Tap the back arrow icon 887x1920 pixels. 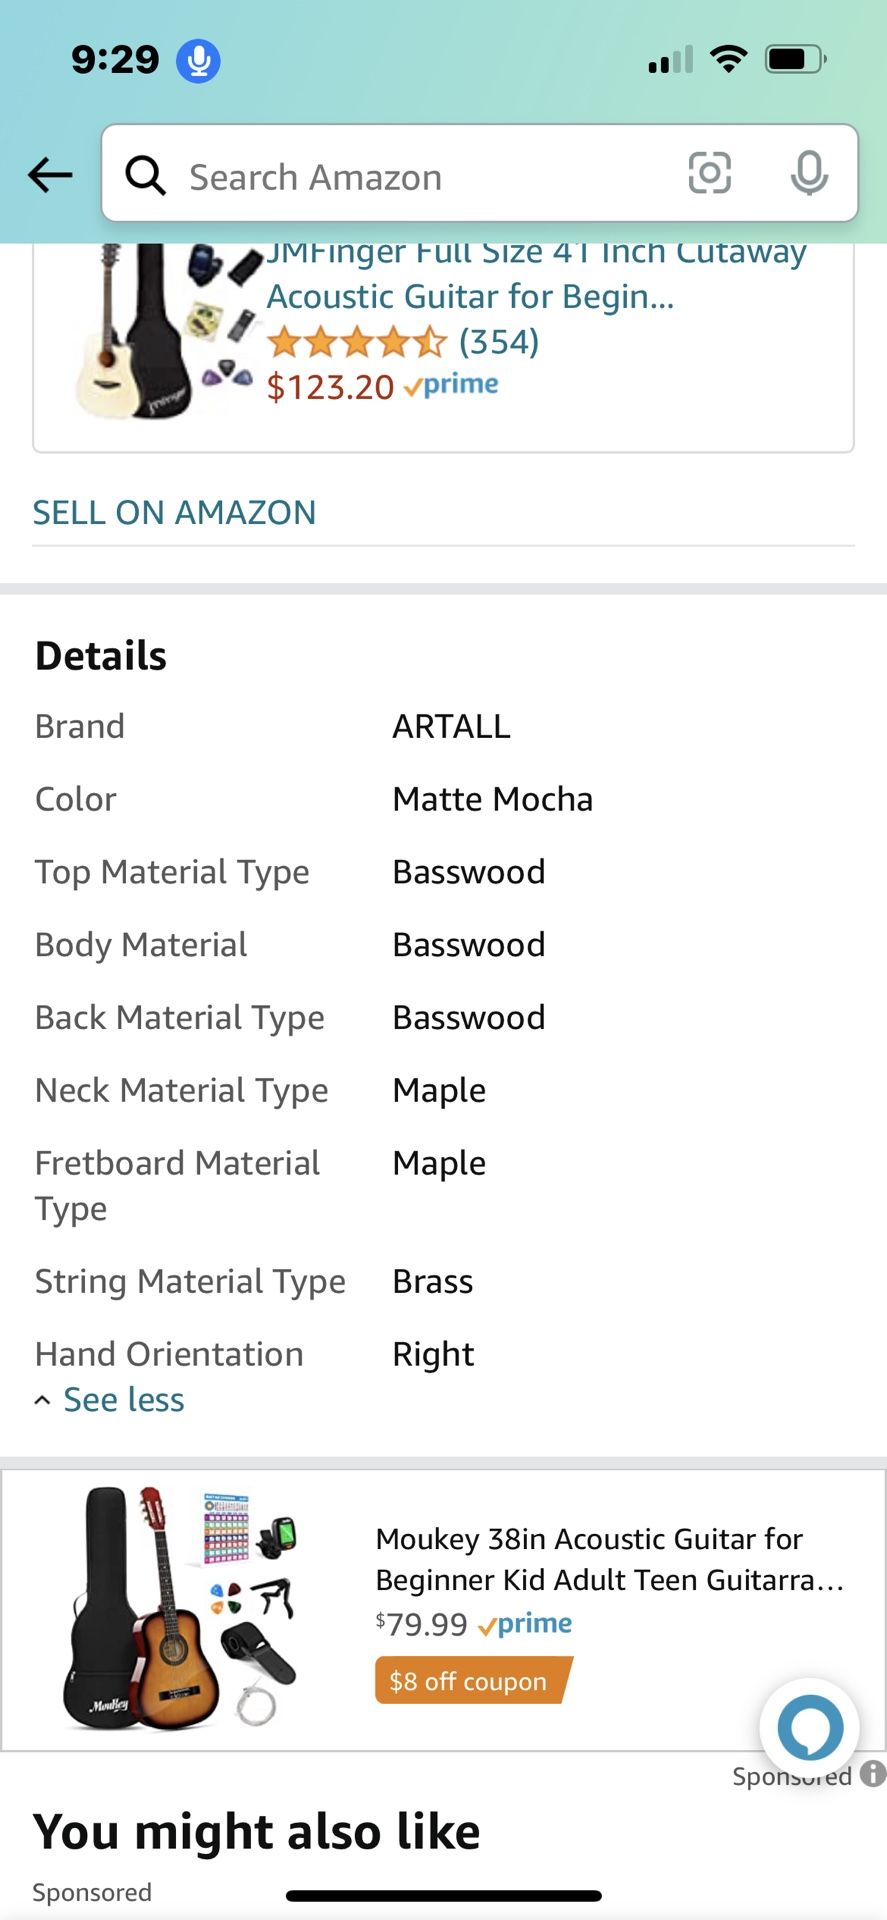[50, 176]
